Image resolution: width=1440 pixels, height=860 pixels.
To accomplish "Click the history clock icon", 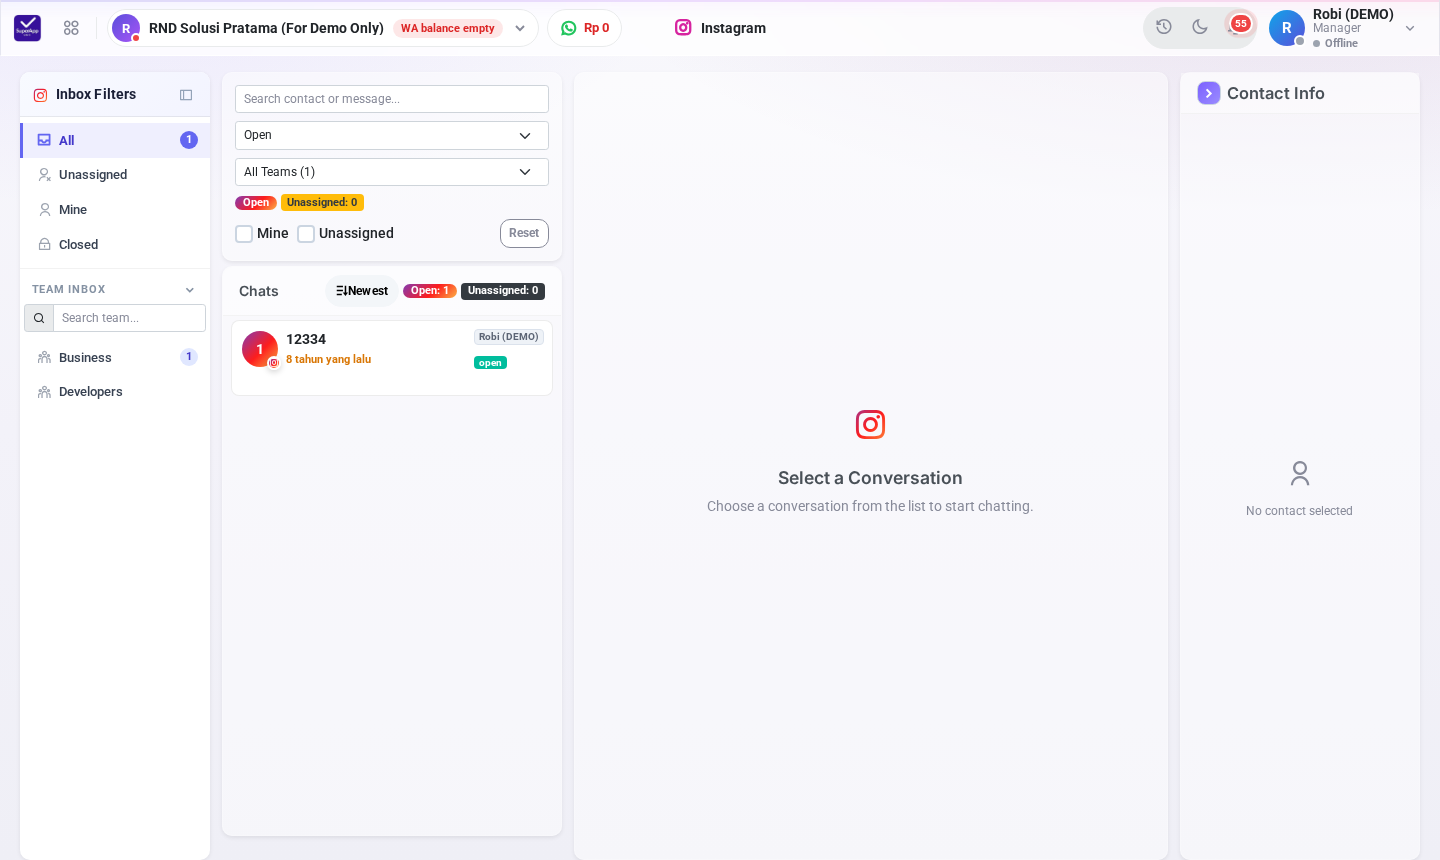I will [1164, 27].
